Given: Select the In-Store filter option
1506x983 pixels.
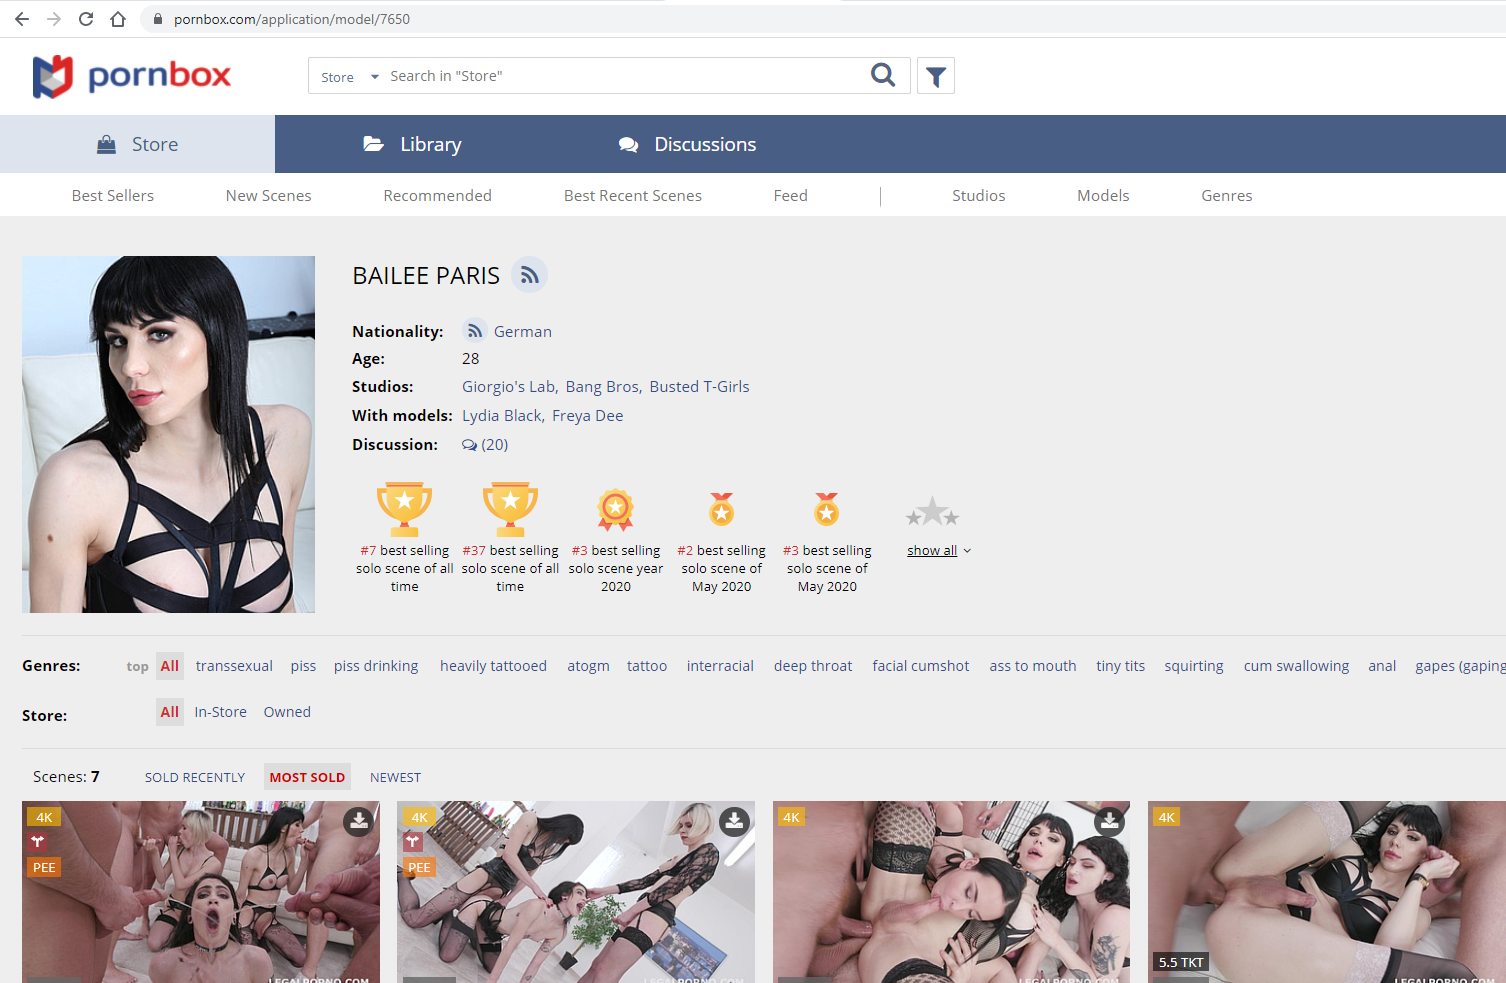Looking at the screenshot, I should coord(220,712).
